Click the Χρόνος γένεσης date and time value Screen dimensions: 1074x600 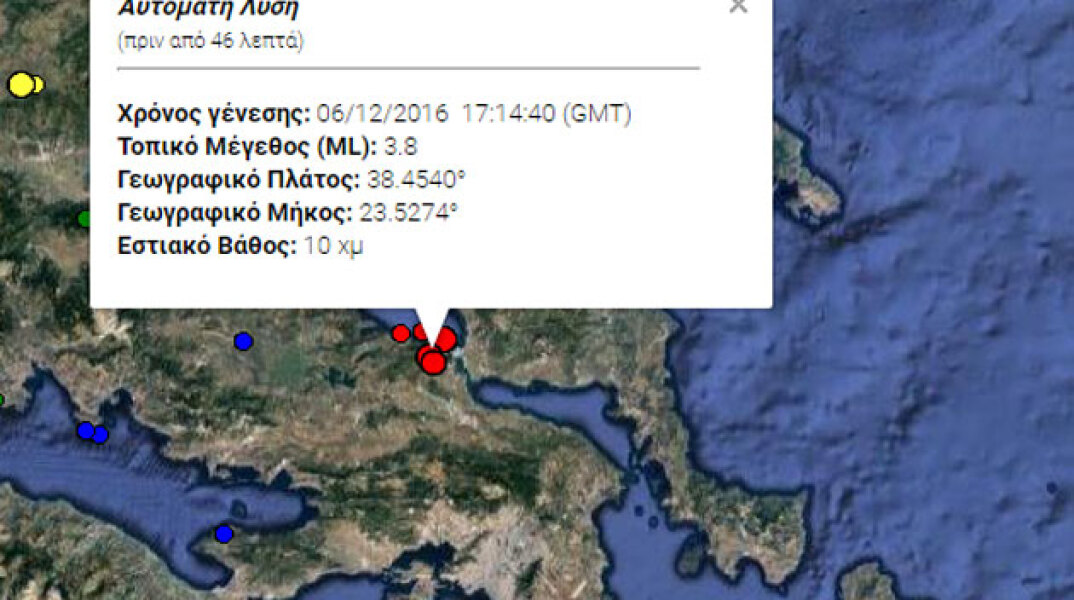click(x=473, y=114)
